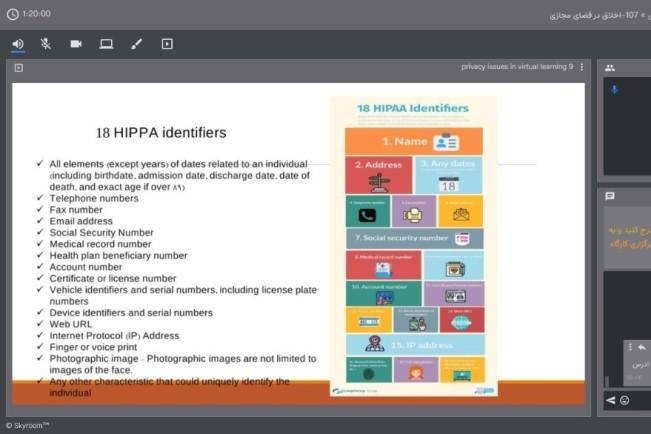Select the 'privacy issues in virtual learning' title

click(513, 67)
